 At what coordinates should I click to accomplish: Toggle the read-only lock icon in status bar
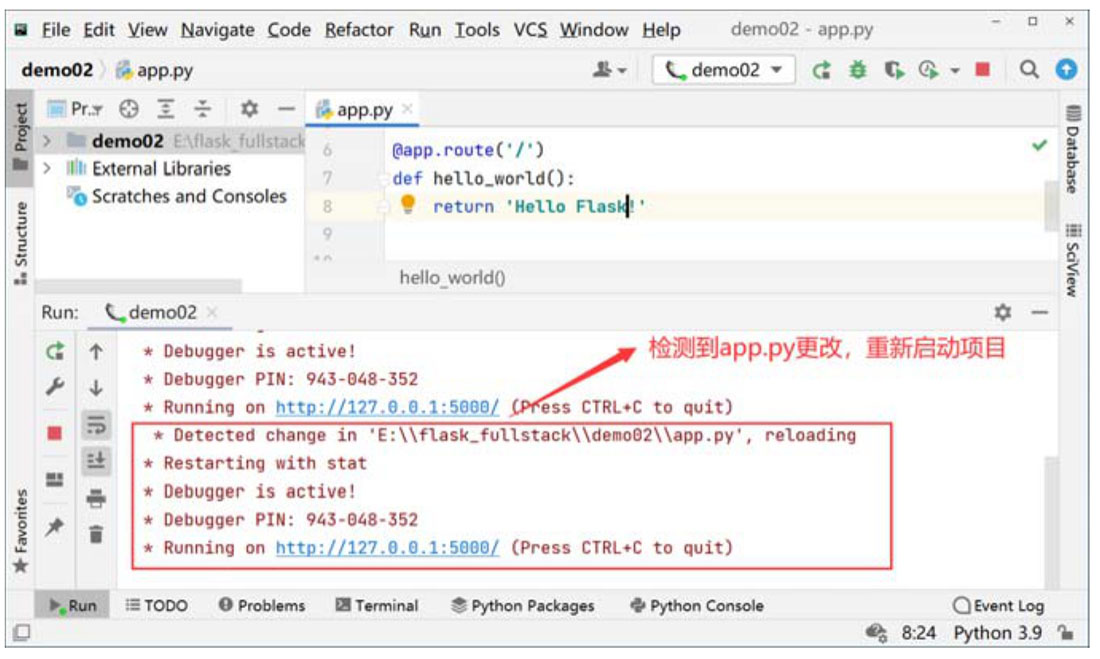point(1066,633)
